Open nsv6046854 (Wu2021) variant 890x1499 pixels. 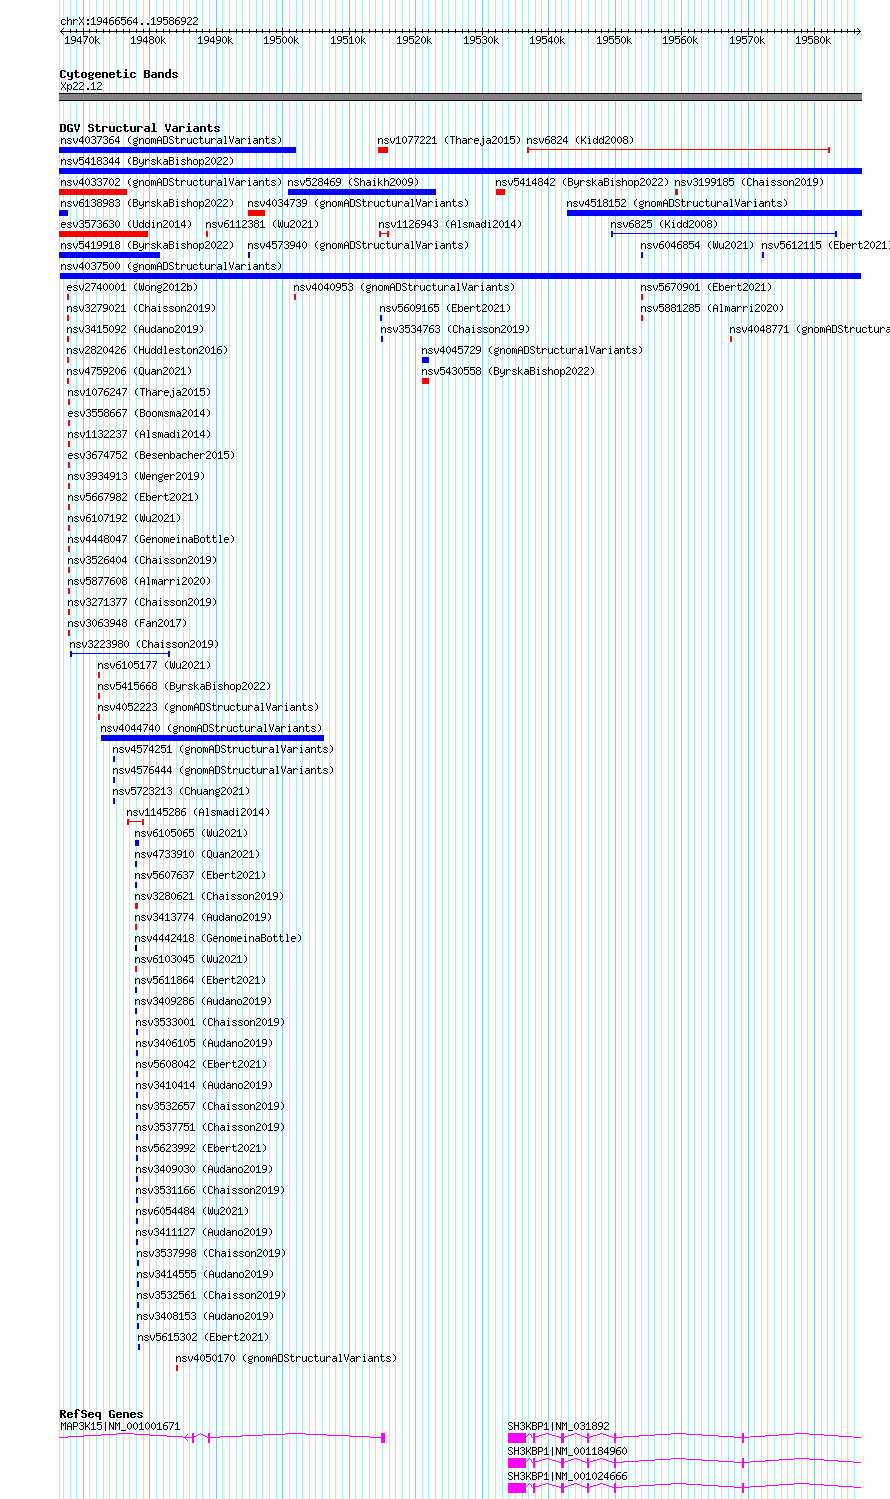[698, 246]
